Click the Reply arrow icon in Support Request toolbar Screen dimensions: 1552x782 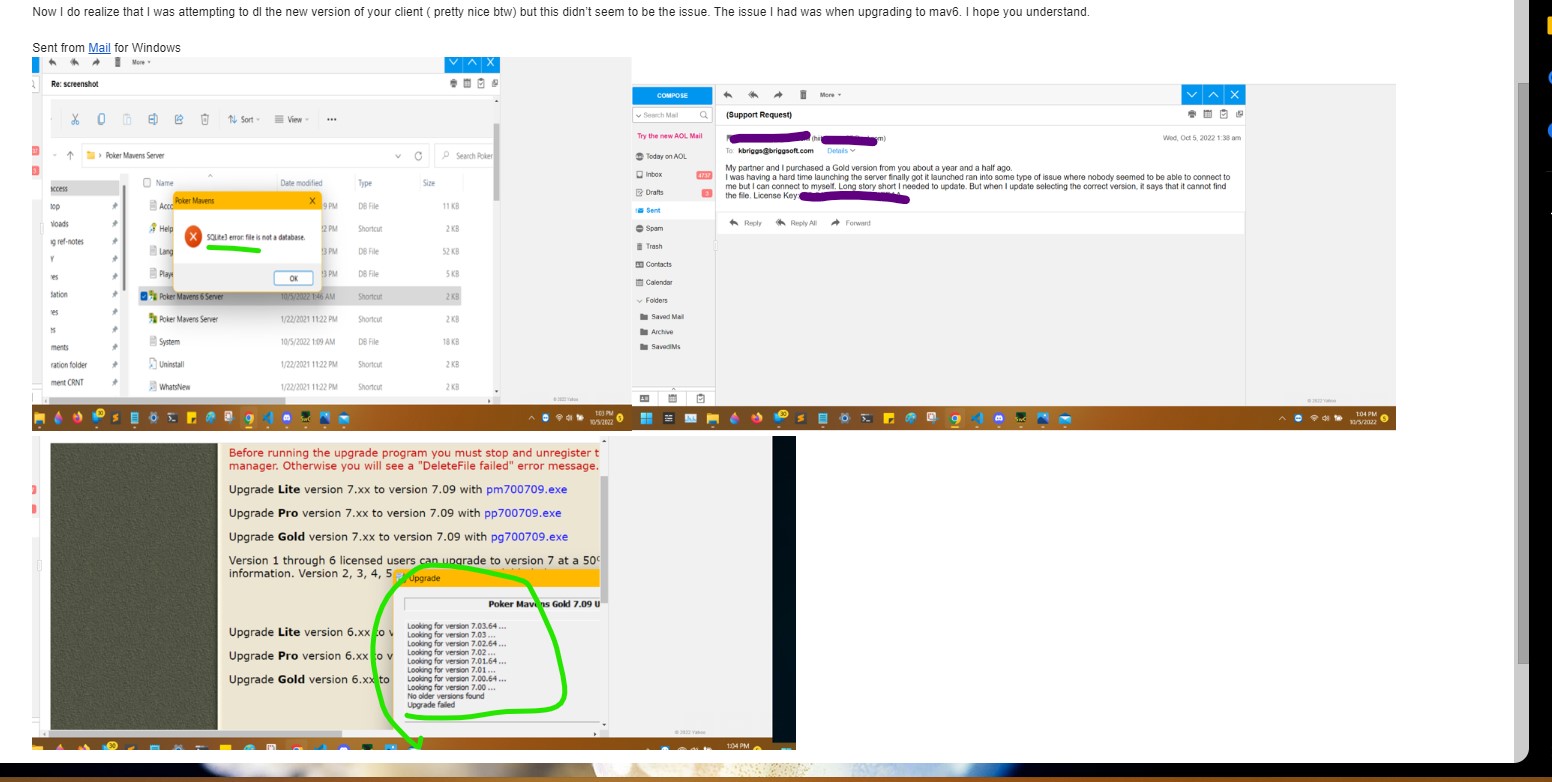[x=729, y=95]
